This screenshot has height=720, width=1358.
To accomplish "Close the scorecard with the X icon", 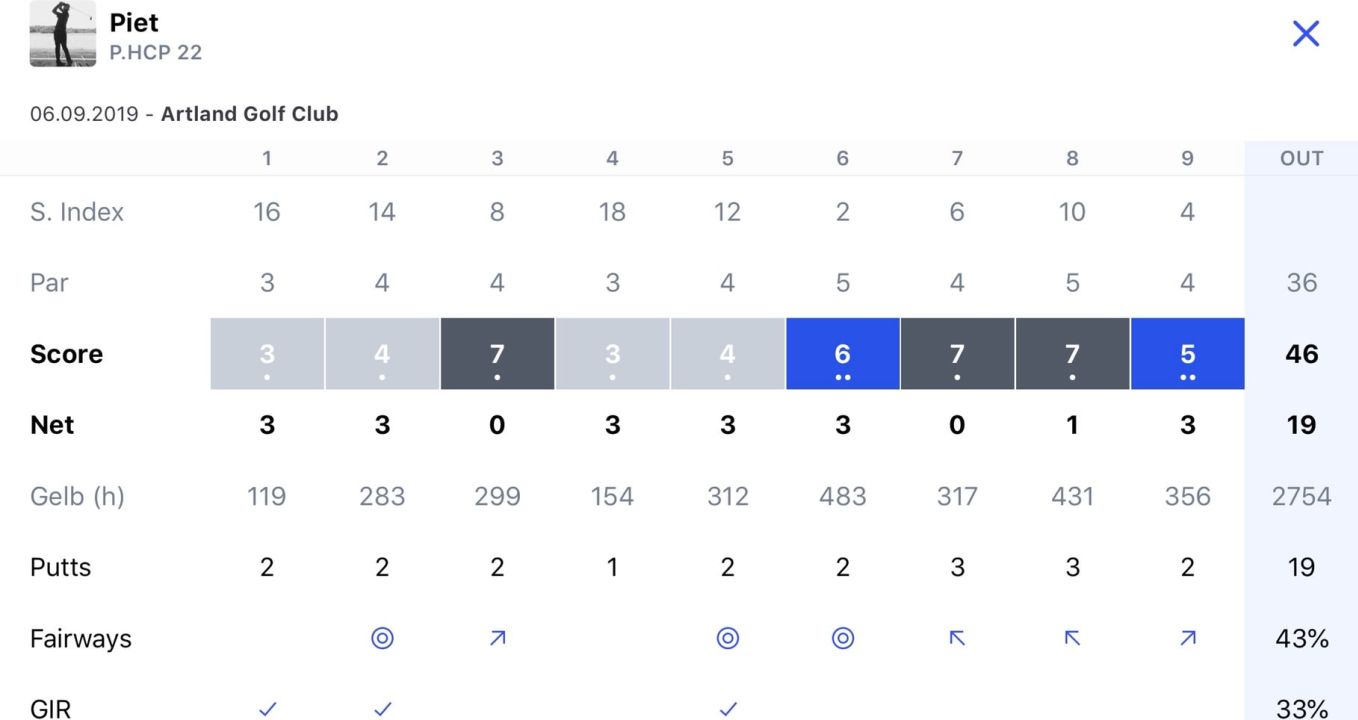I will (x=1306, y=34).
